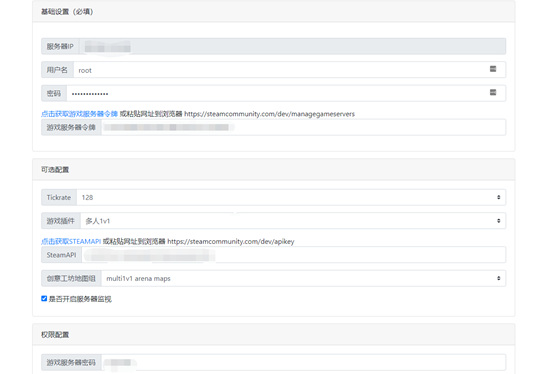Viewport: 554px width, 374px height.
Task: Toggle the server monitoring checkbox
Action: pyautogui.click(x=44, y=299)
